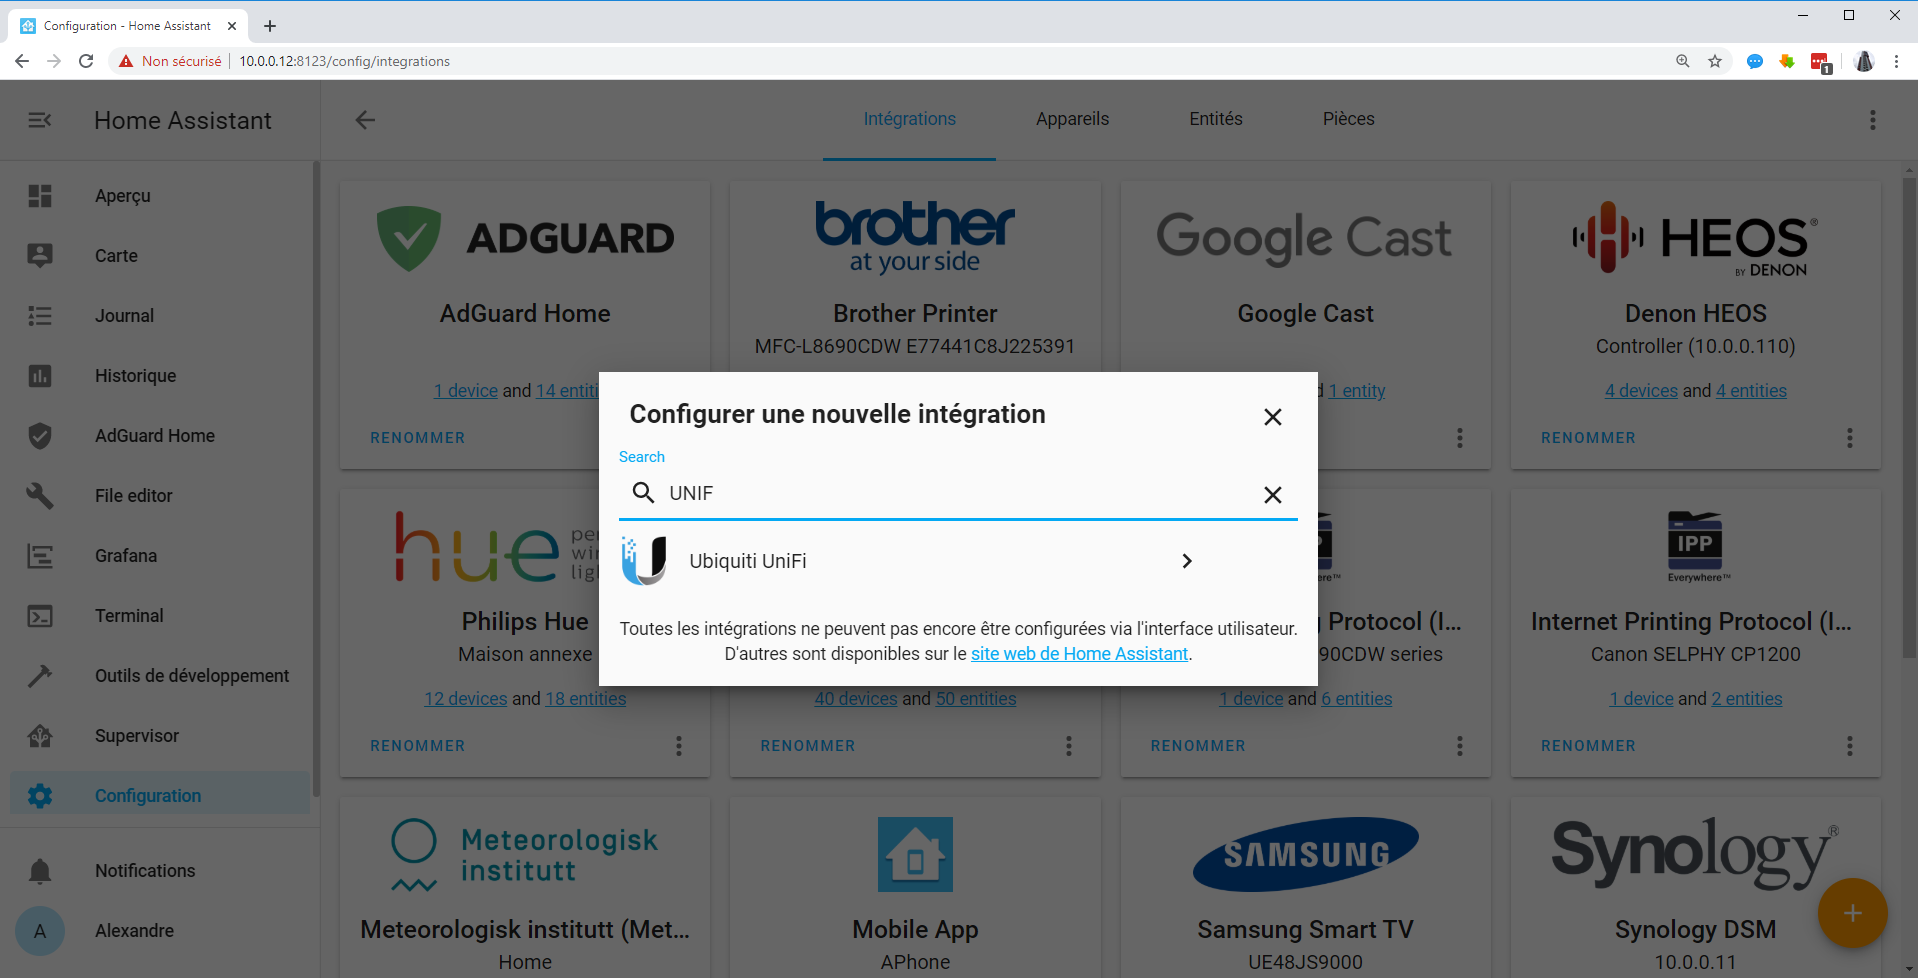Image resolution: width=1918 pixels, height=978 pixels.
Task: Open Denon HEOS card options menu
Action: click(1850, 438)
